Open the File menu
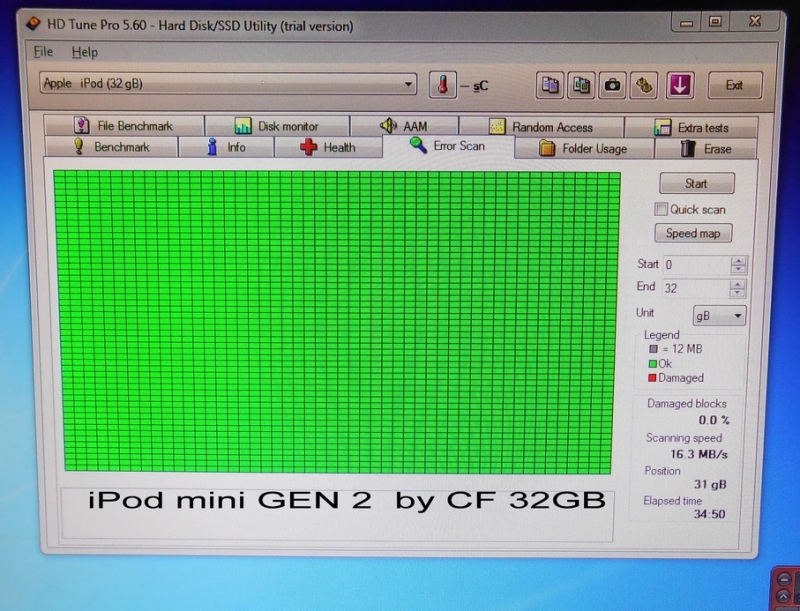 coord(43,52)
